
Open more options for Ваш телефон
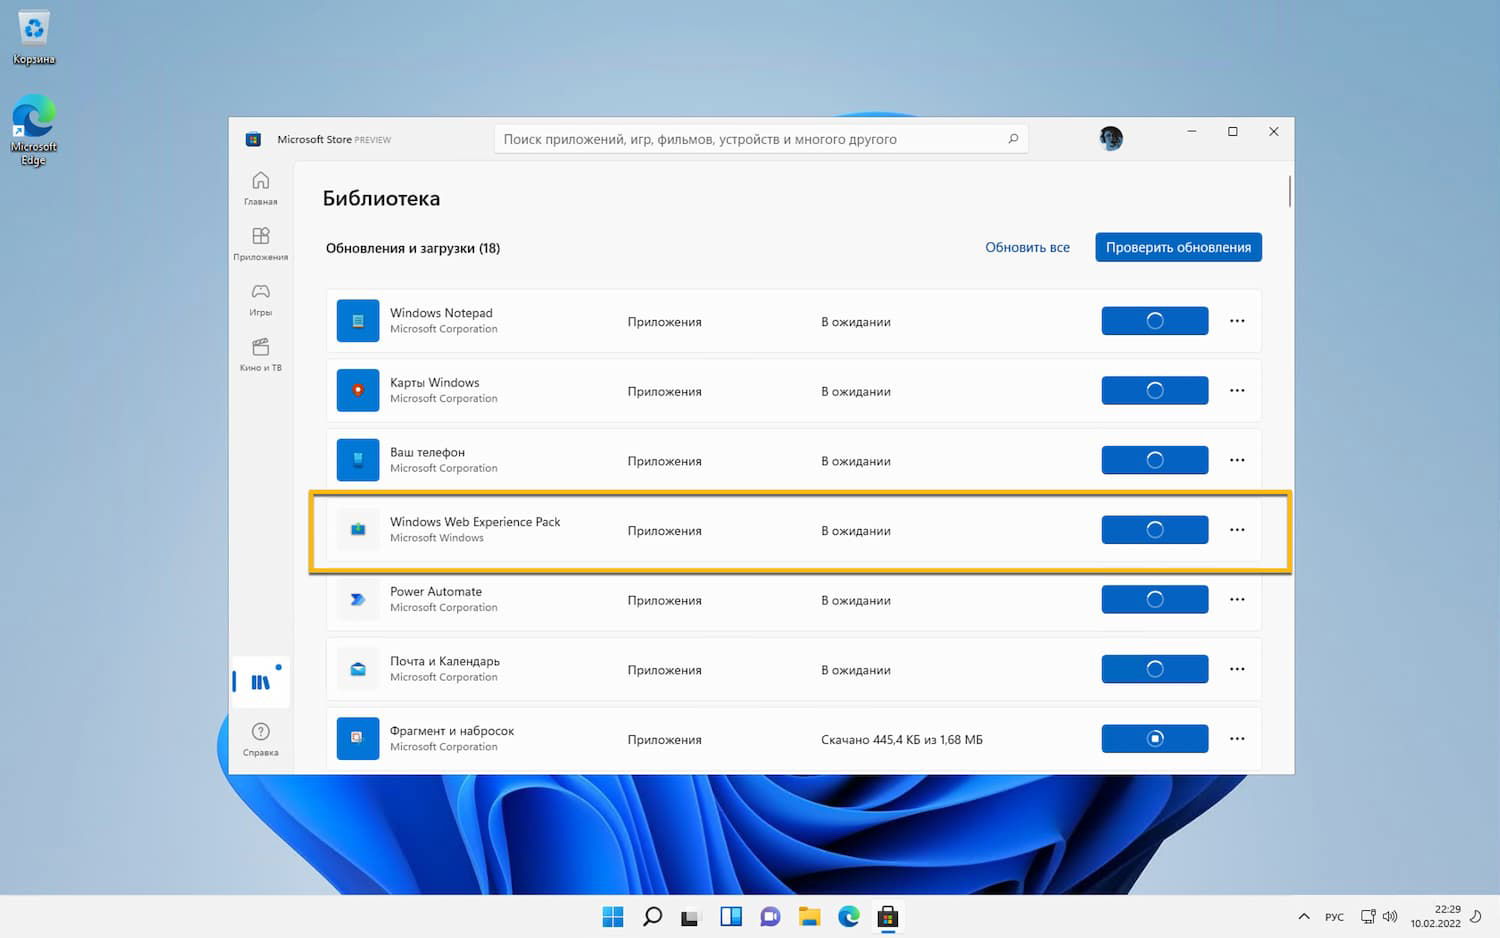[x=1237, y=460]
